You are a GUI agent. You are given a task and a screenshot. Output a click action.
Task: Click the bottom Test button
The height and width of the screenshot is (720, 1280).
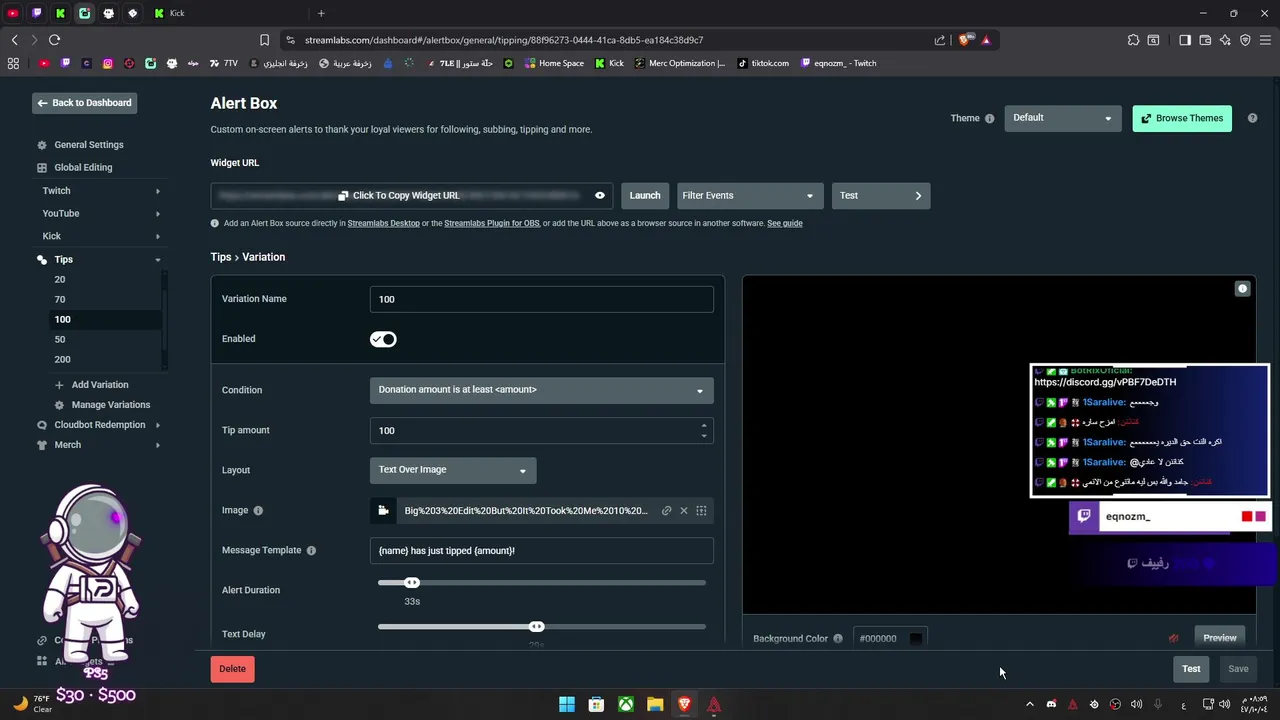click(1191, 669)
